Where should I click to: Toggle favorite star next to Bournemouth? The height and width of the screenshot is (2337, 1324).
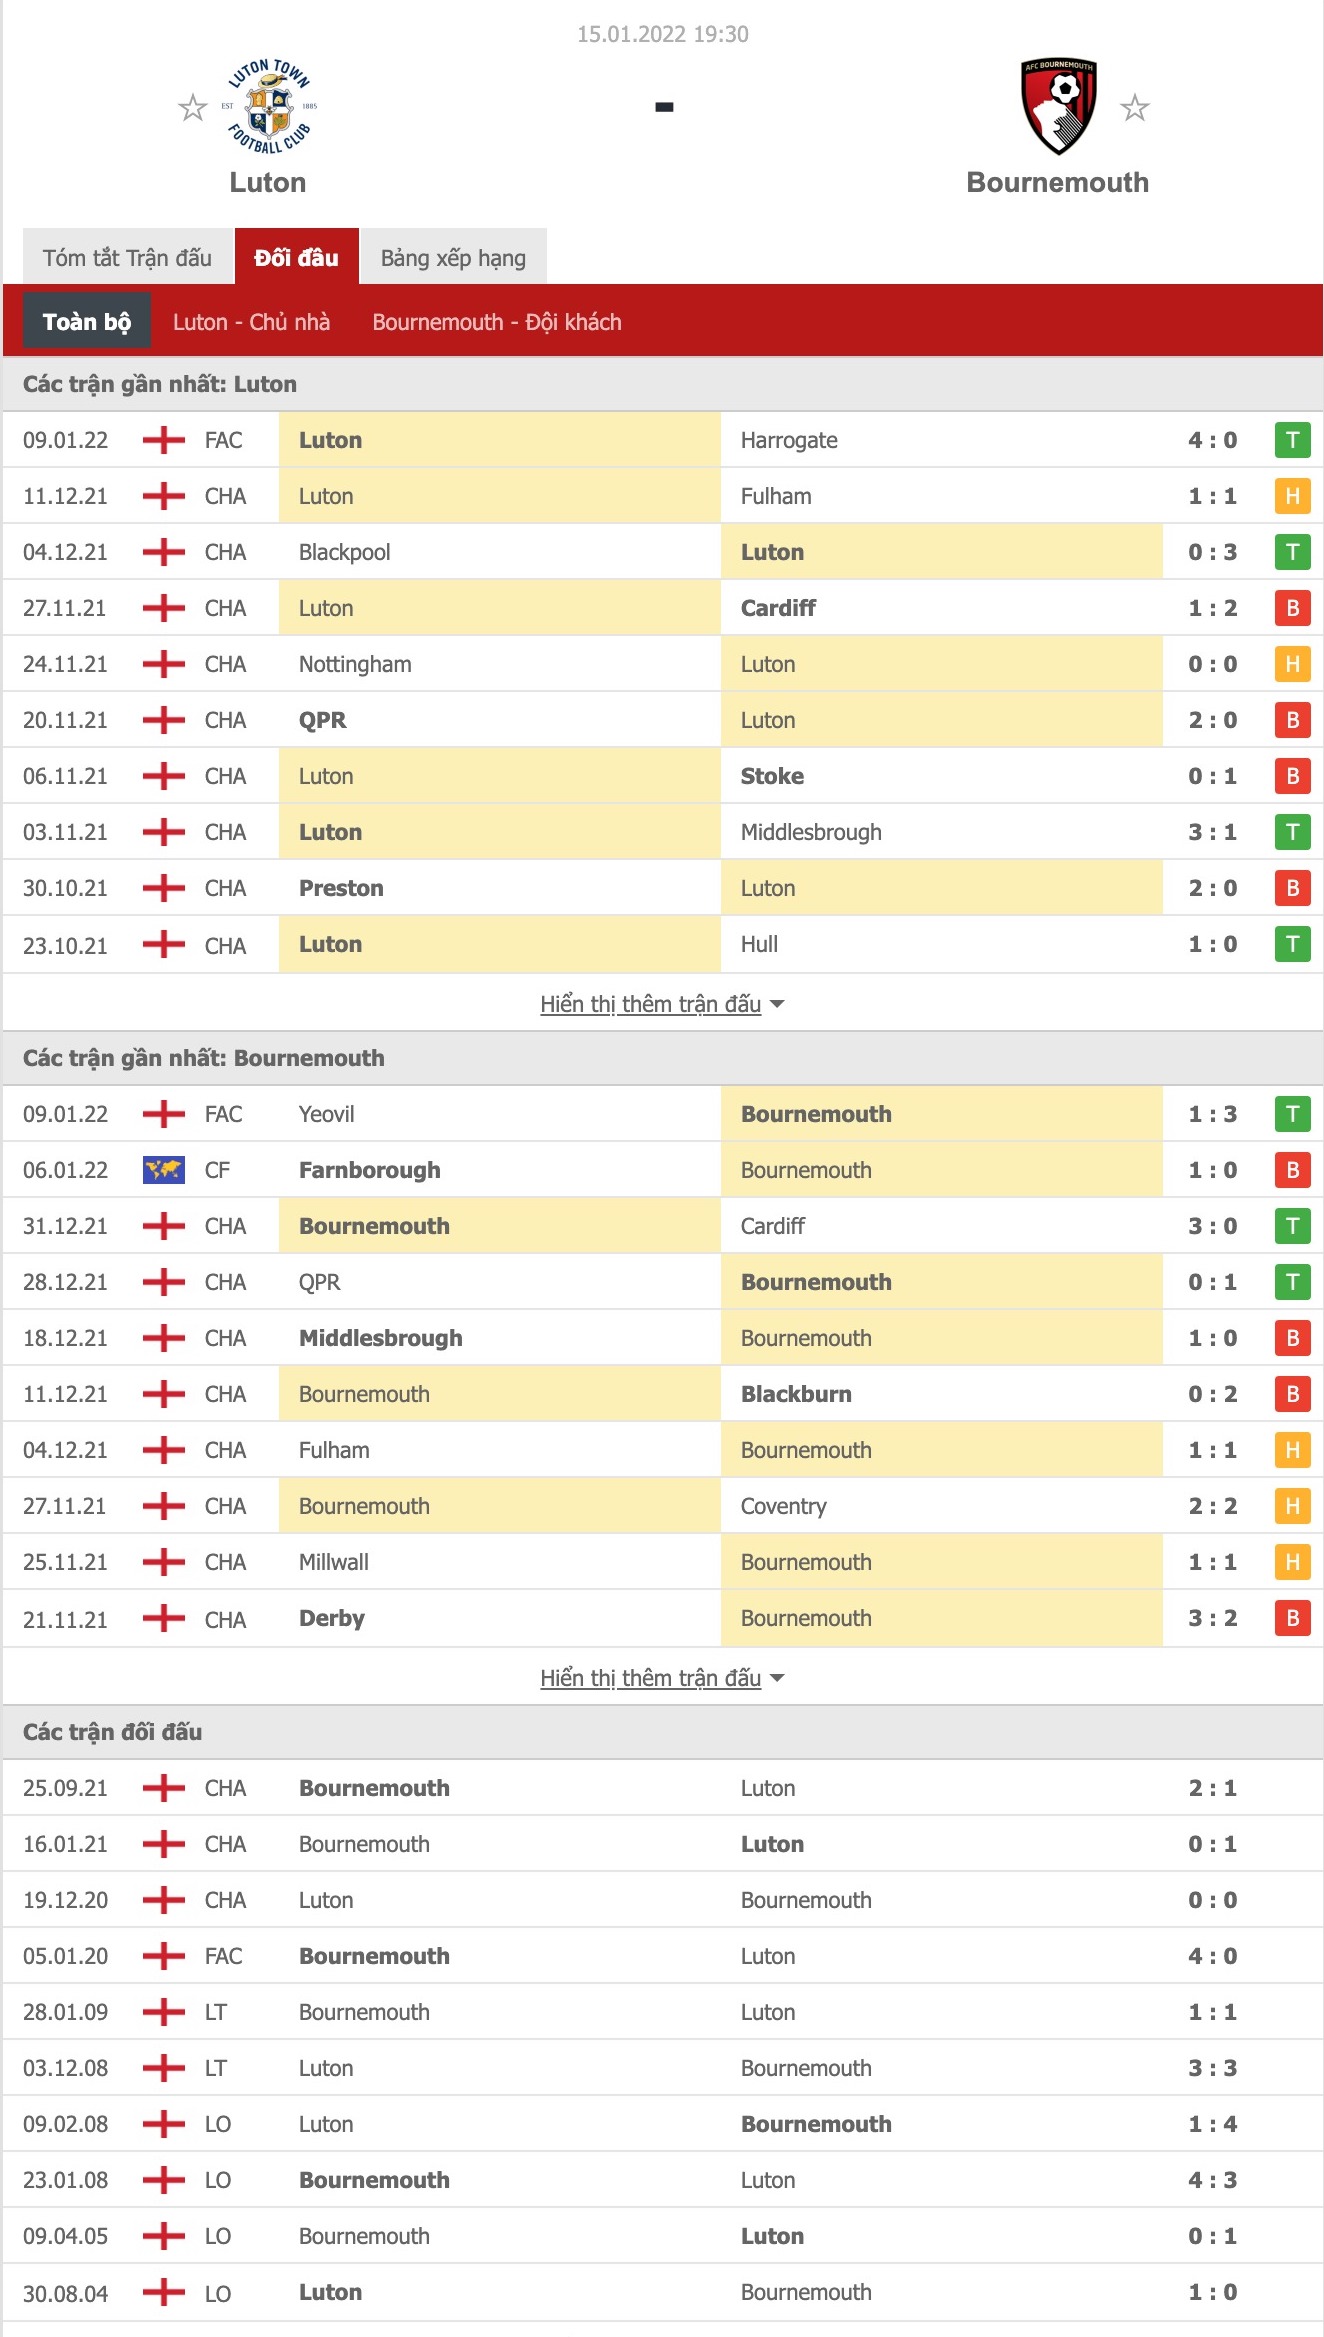(x=1134, y=107)
